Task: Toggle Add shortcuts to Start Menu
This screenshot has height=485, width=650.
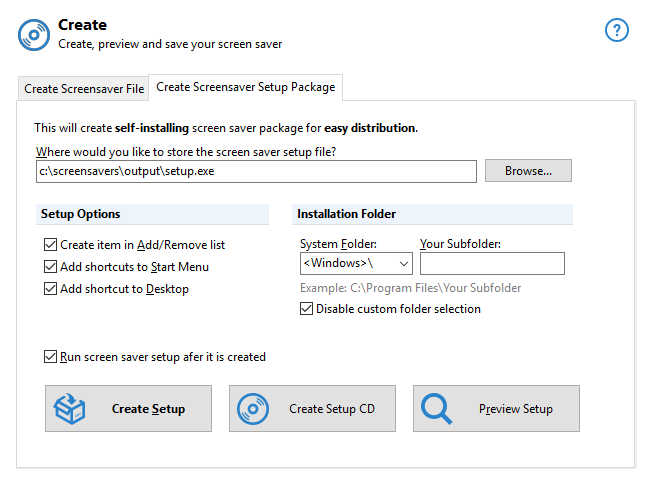Action: pos(50,267)
